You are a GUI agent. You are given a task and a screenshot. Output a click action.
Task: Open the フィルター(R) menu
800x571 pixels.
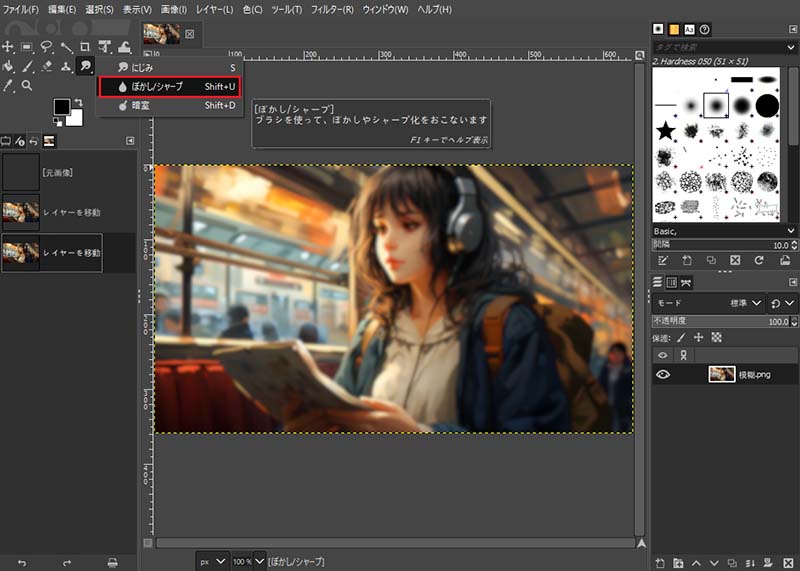click(x=332, y=9)
